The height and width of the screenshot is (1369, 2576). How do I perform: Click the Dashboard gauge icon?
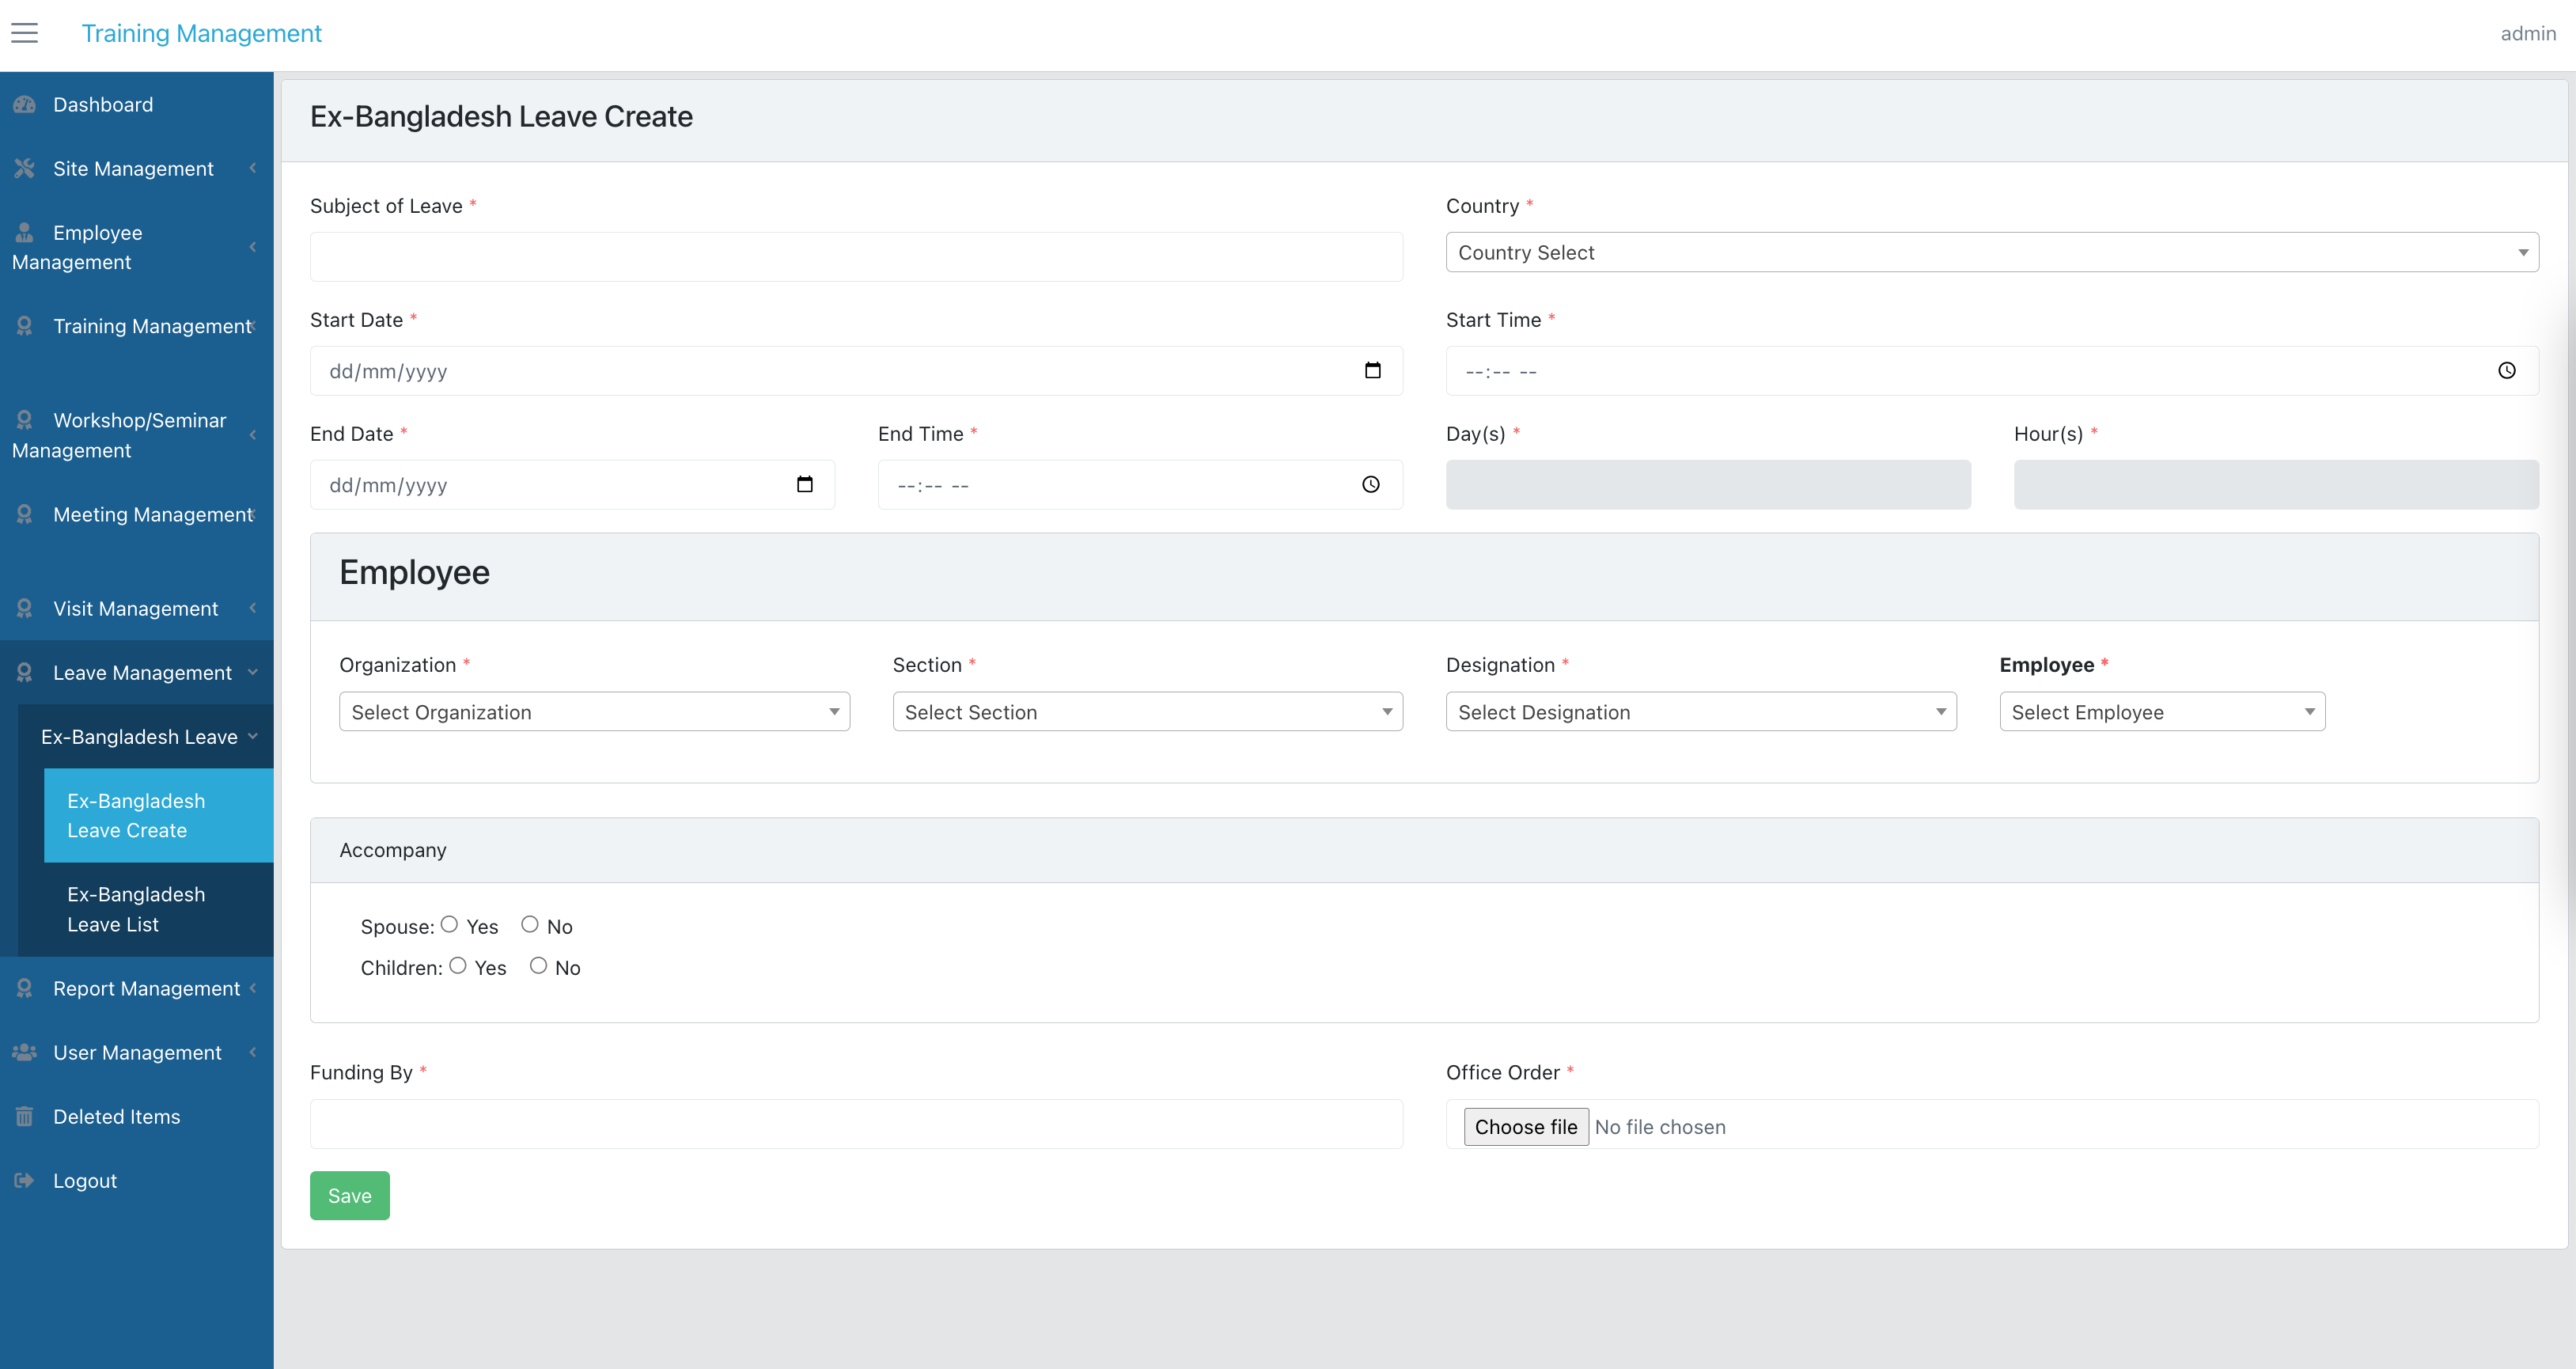[x=24, y=104]
